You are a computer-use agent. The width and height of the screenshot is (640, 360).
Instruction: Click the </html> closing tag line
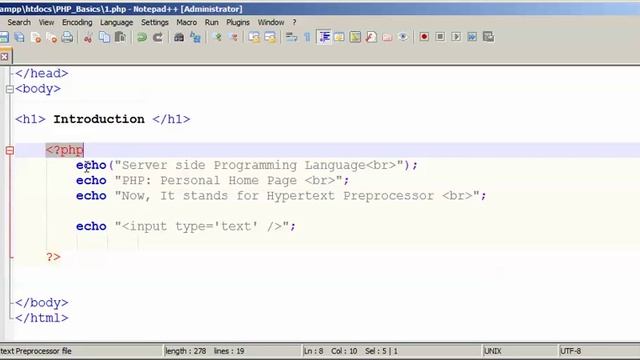42,318
